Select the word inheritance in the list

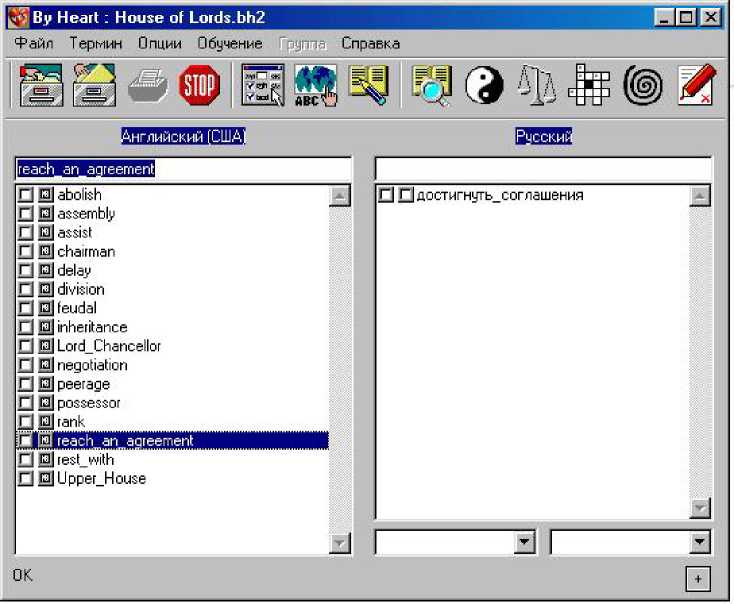click(x=92, y=327)
